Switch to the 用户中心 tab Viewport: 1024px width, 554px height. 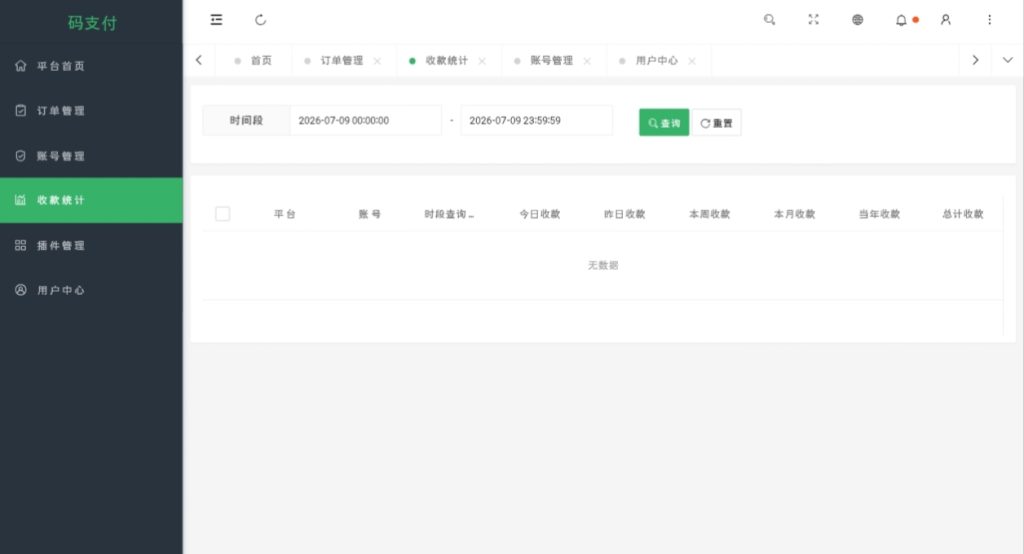(657, 61)
